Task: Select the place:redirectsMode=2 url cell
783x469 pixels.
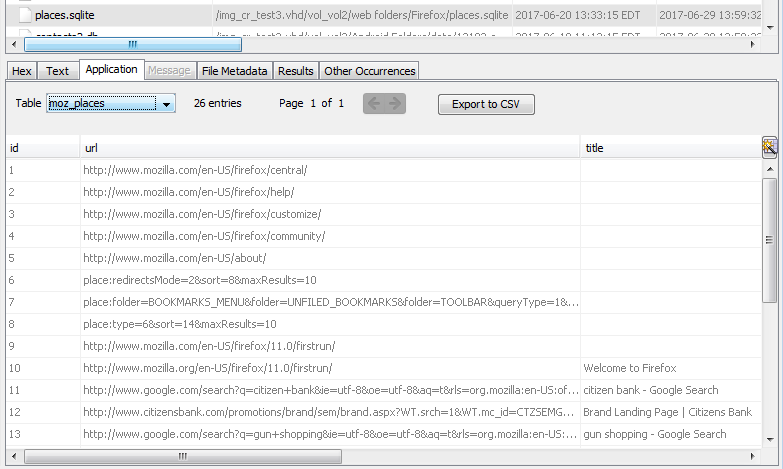Action: [x=330, y=280]
